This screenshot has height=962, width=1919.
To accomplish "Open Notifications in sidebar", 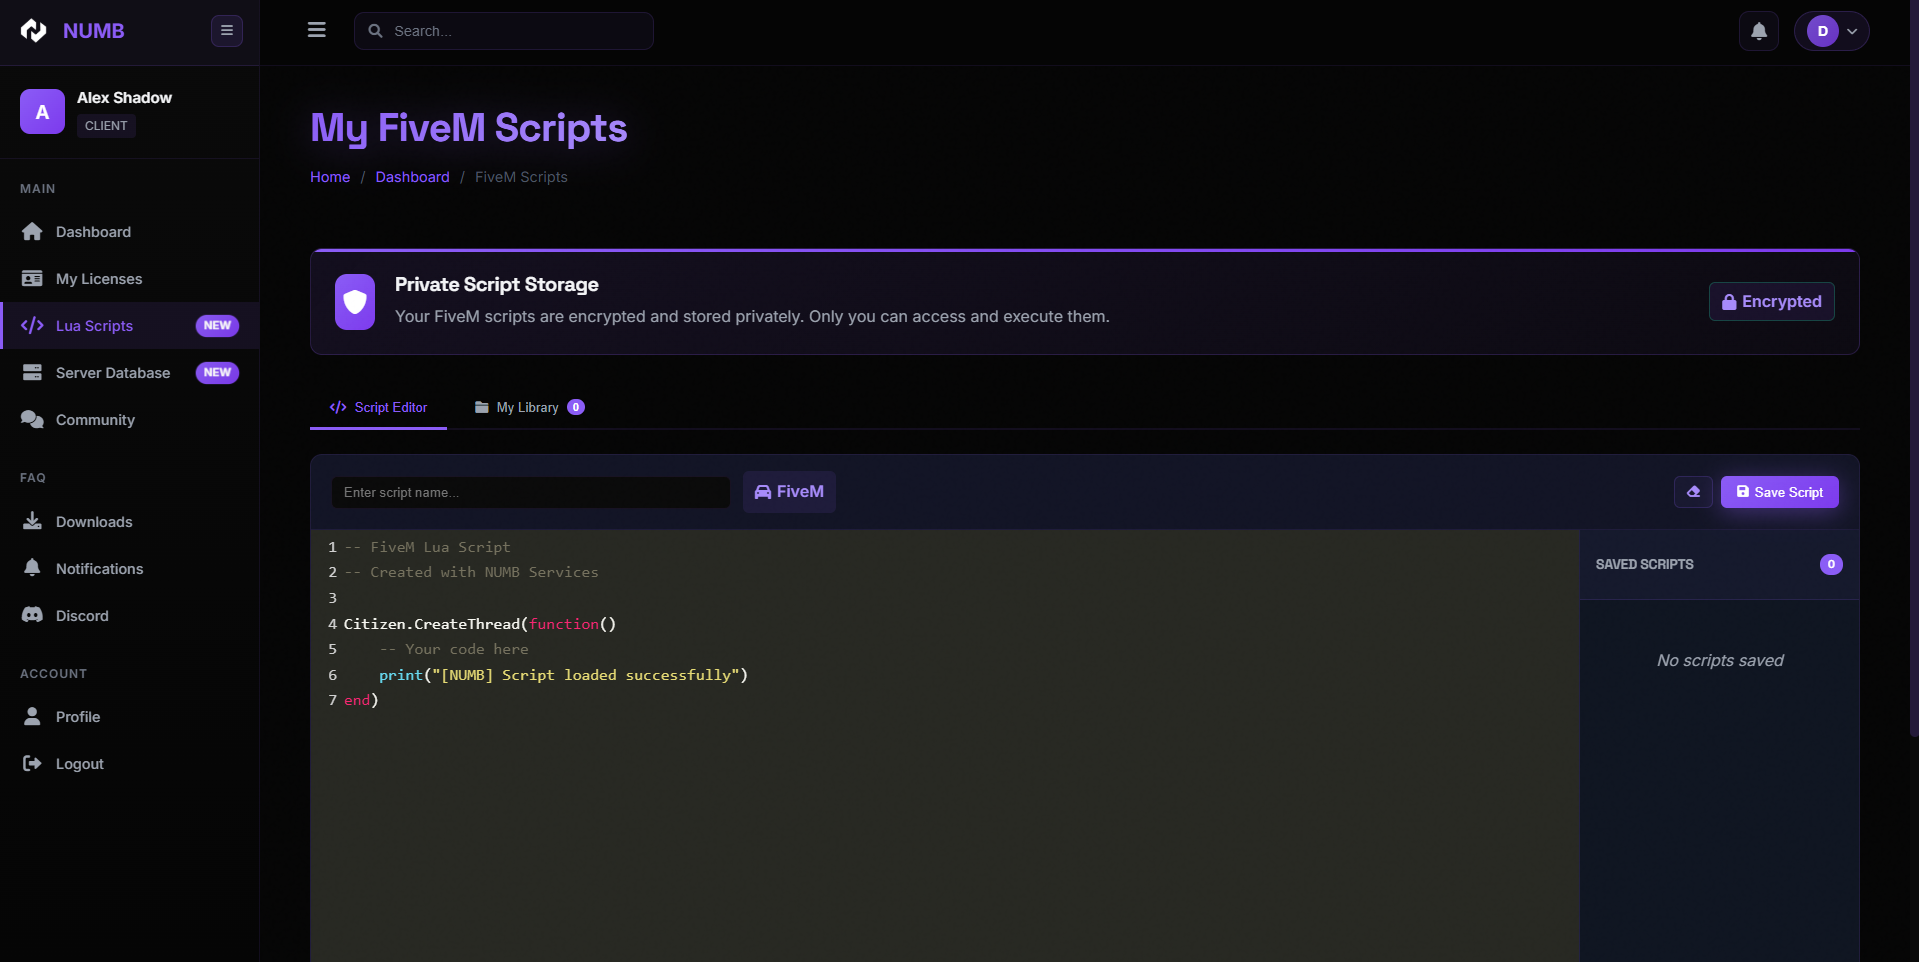I will (130, 569).
